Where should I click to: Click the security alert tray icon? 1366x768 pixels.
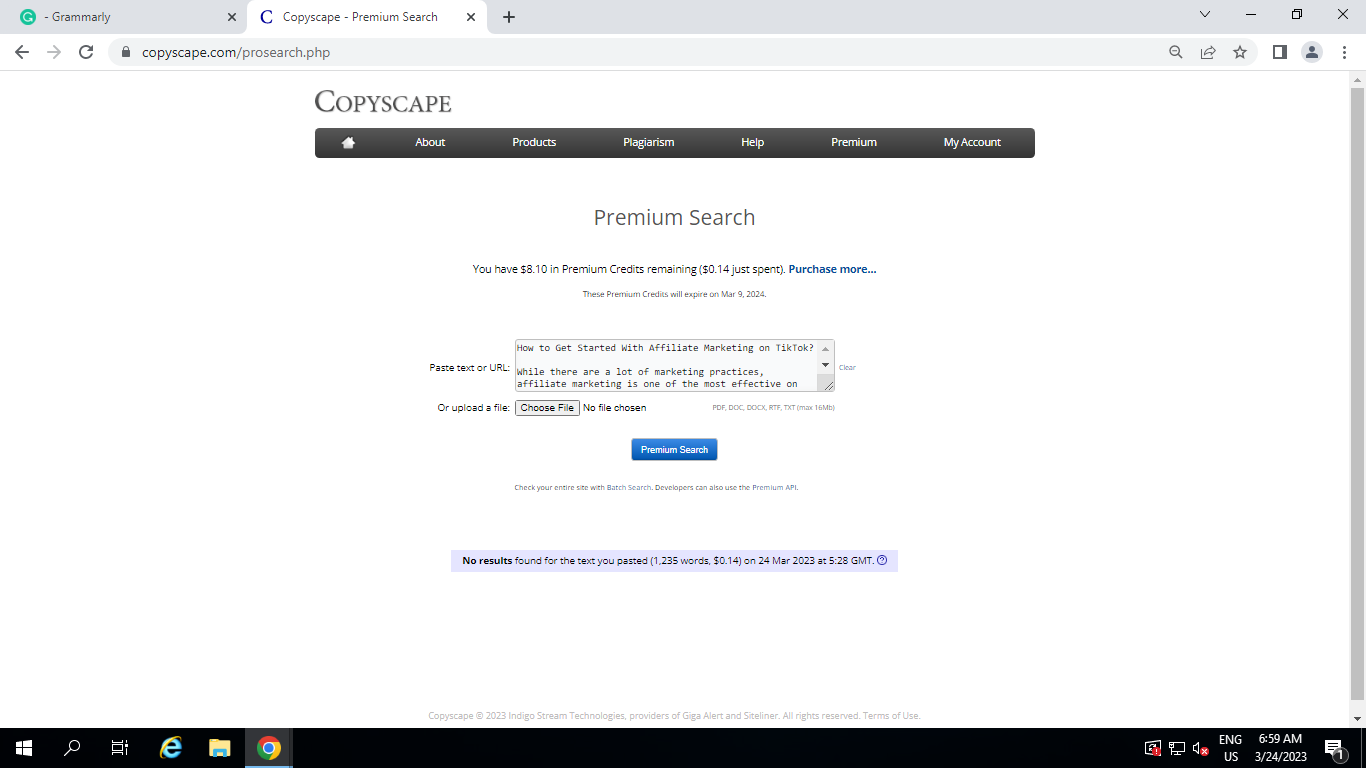1152,748
